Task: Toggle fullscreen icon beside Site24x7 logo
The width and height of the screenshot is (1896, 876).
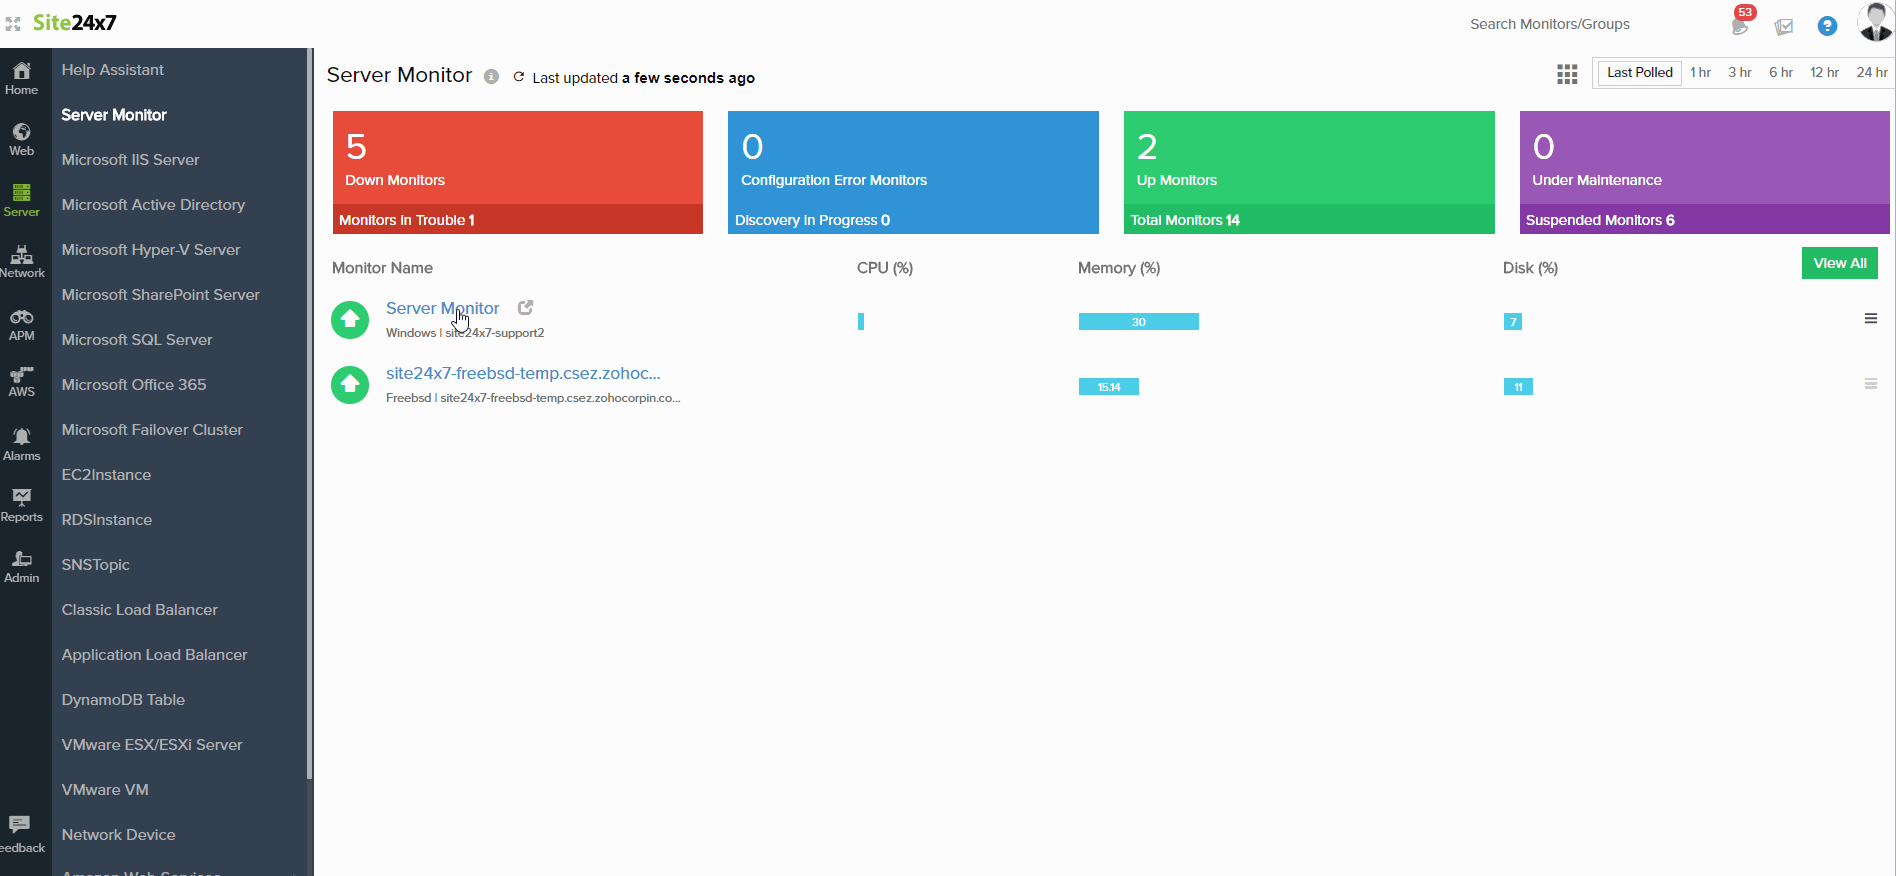Action: click(x=13, y=23)
